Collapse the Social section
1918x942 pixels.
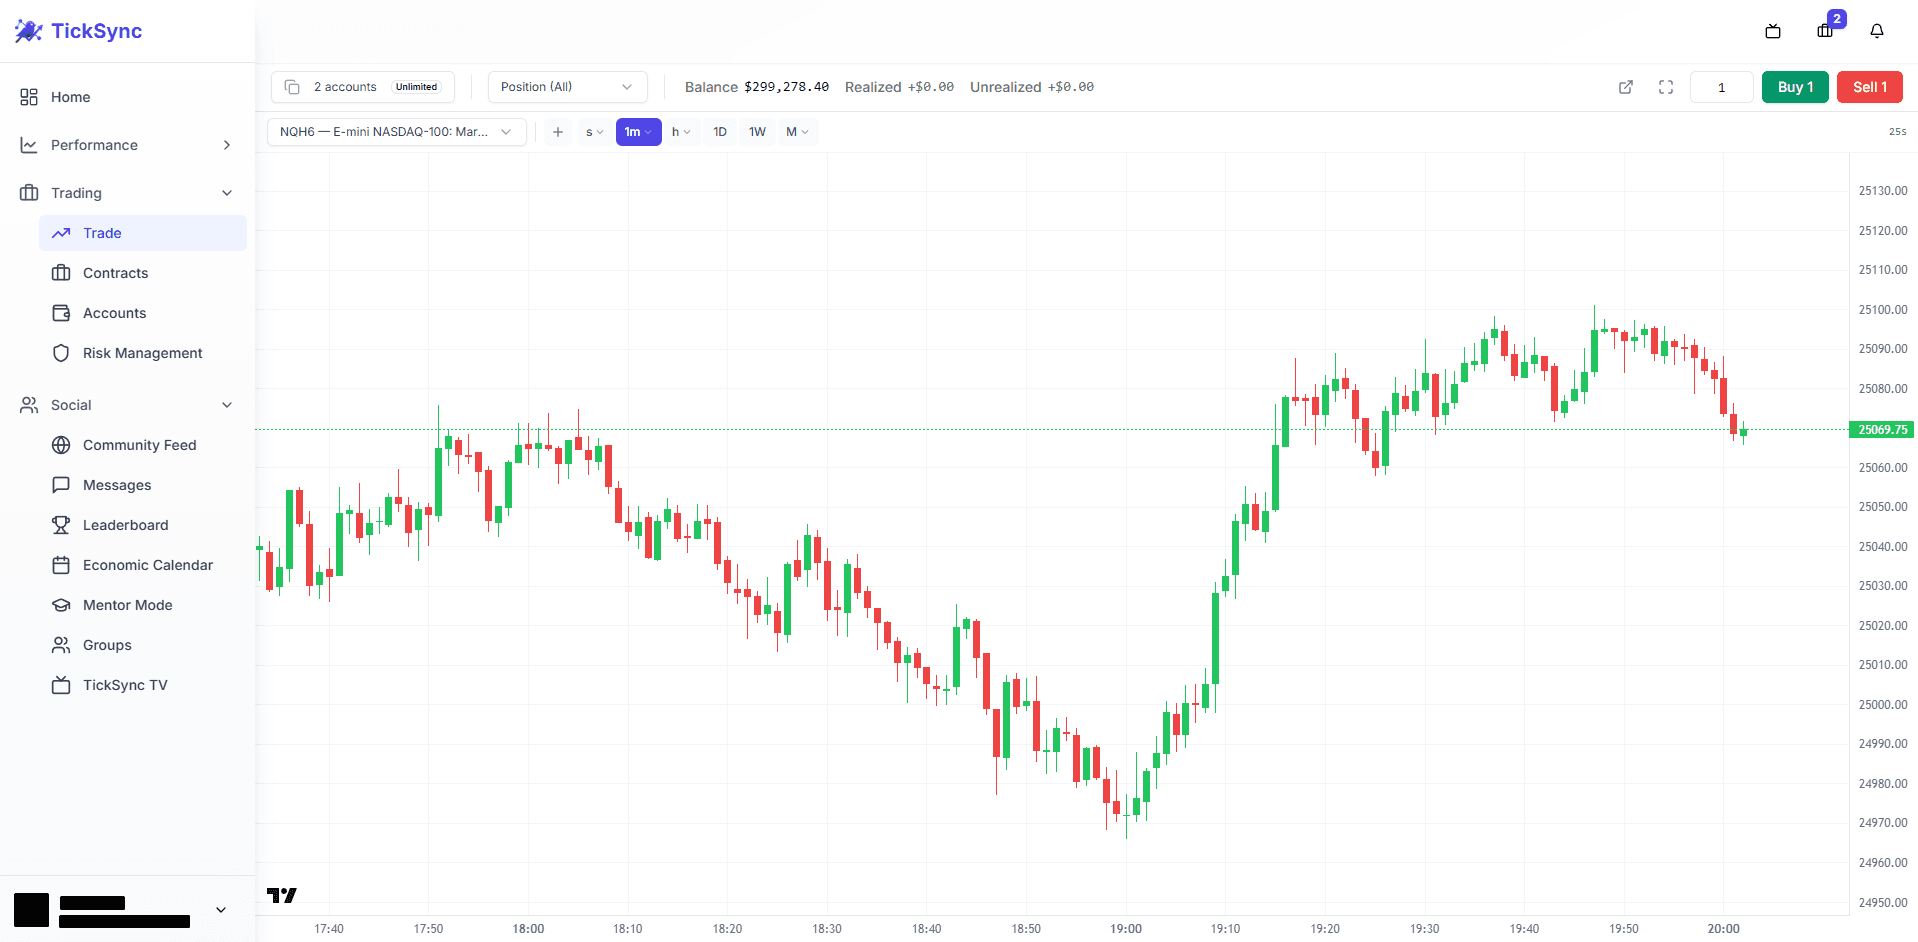227,404
